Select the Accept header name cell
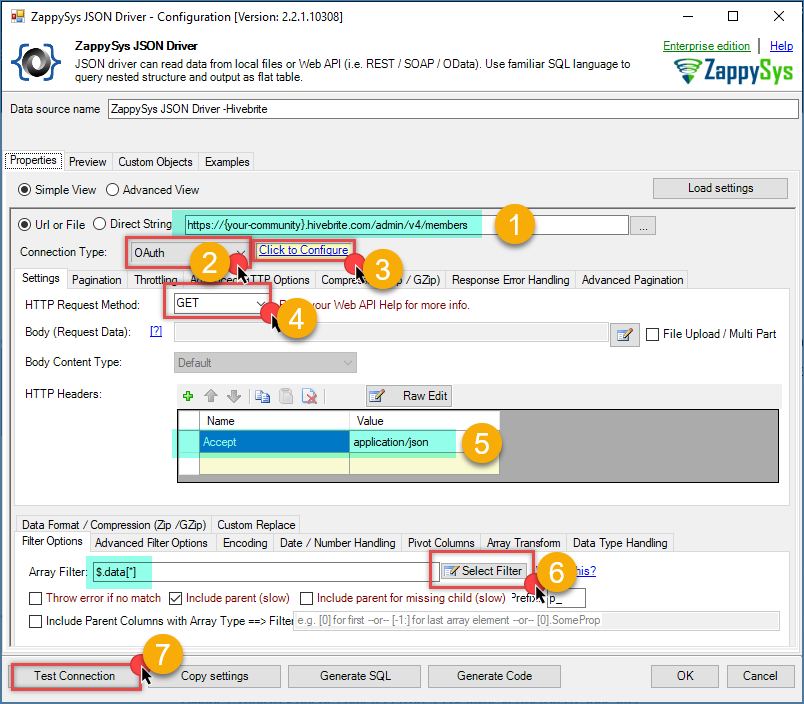804x704 pixels. click(274, 442)
